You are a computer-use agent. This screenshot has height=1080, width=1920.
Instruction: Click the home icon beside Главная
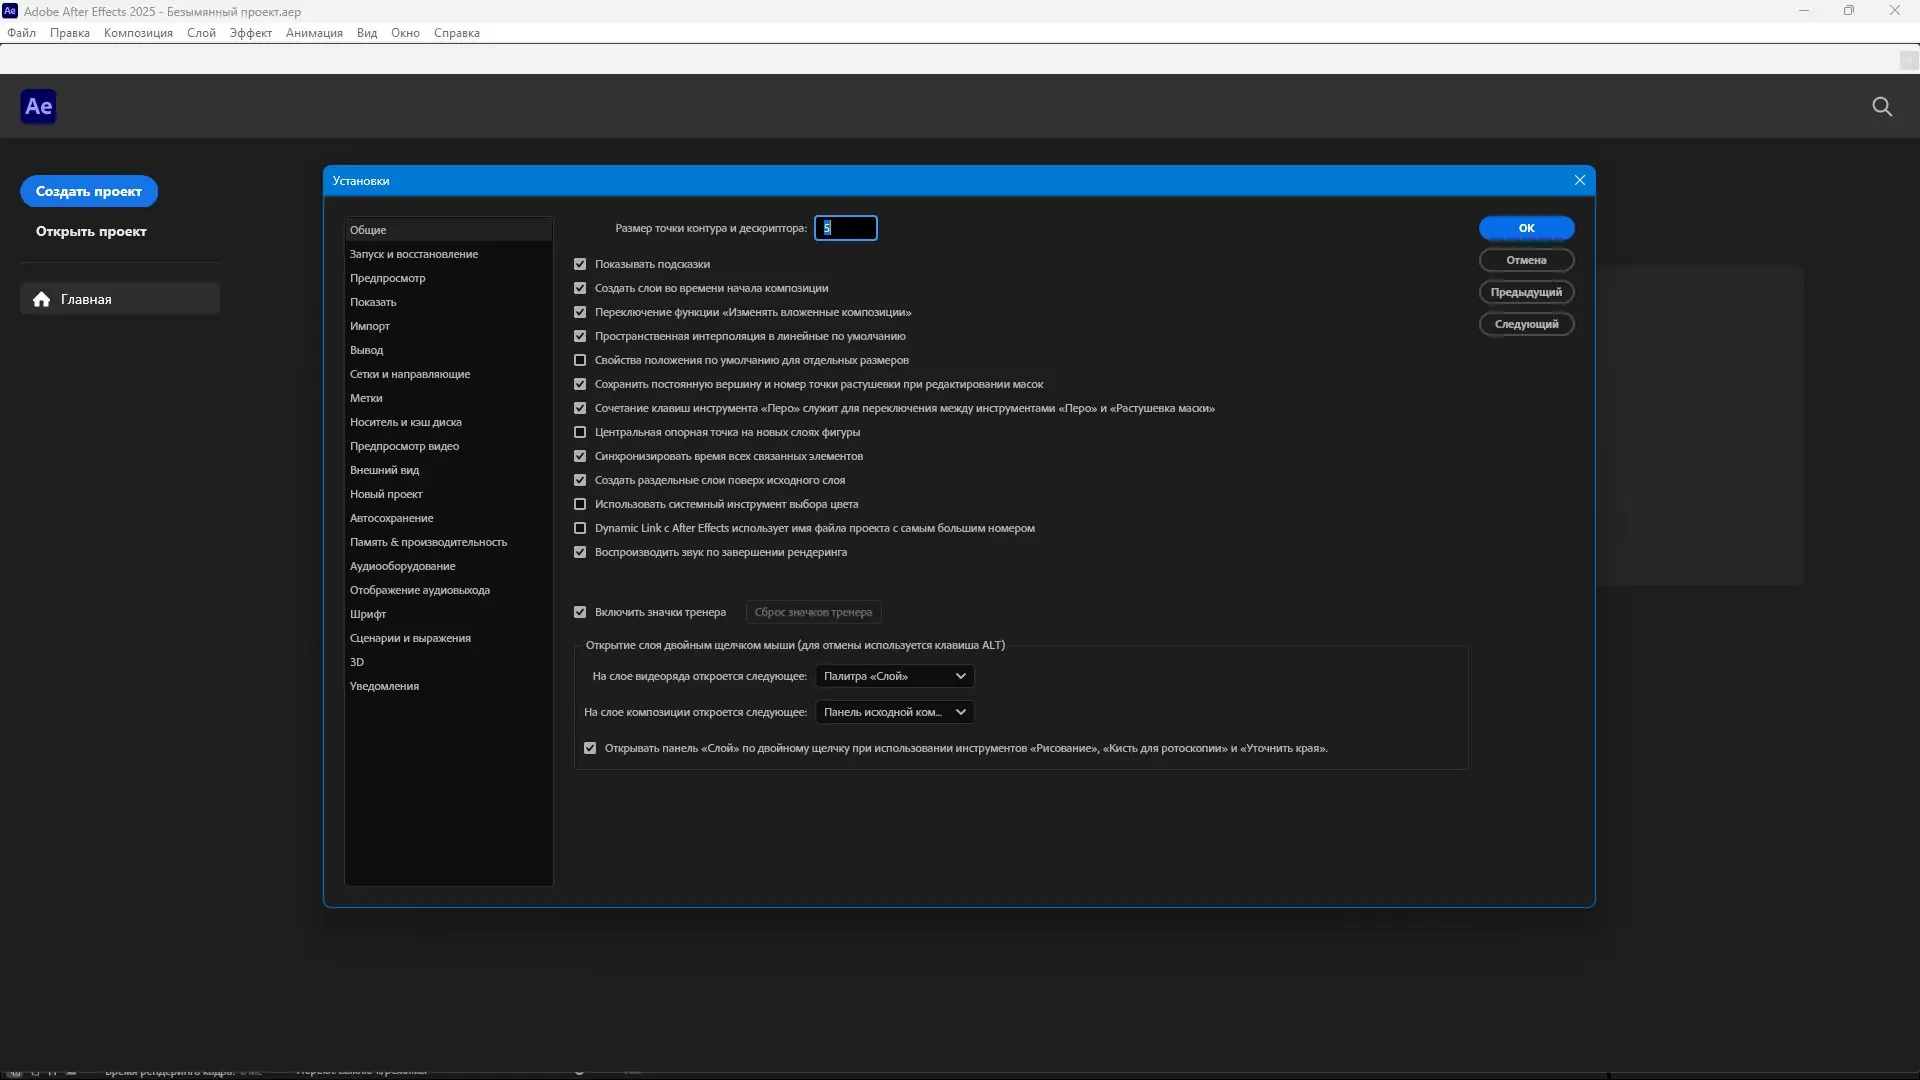(x=41, y=299)
